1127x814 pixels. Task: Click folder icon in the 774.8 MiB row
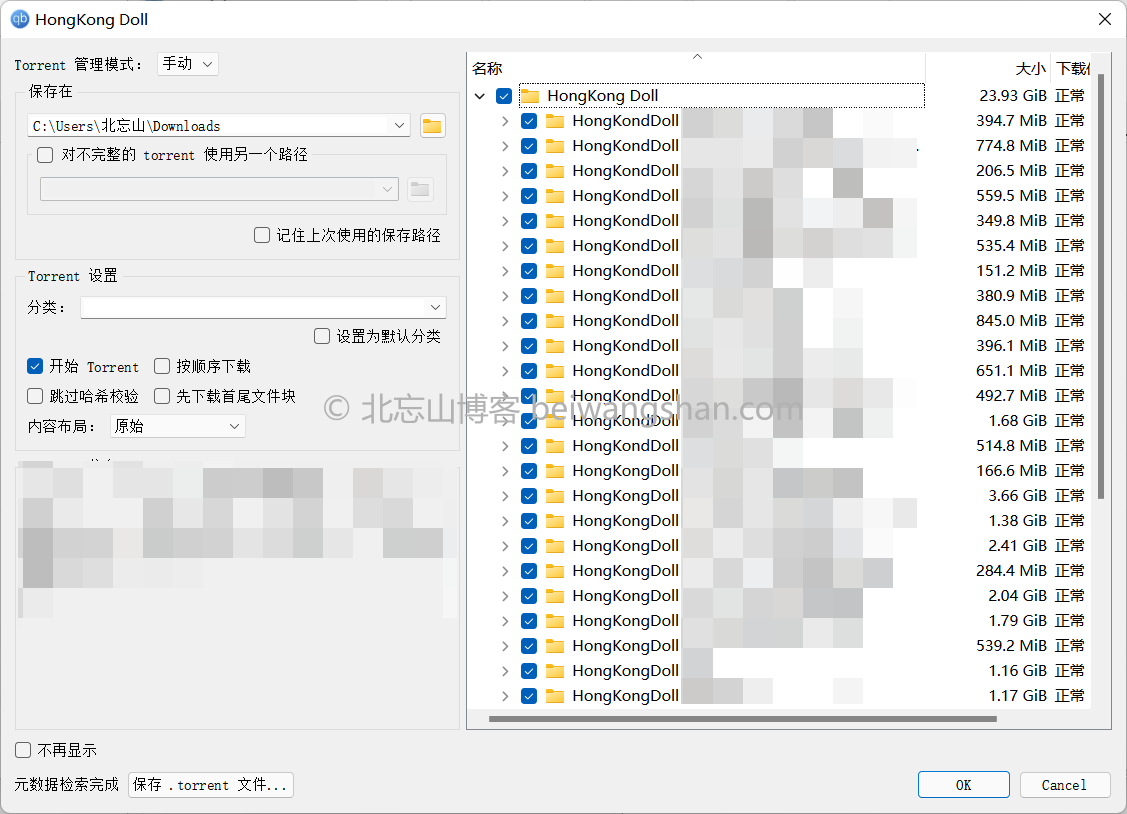(x=555, y=146)
